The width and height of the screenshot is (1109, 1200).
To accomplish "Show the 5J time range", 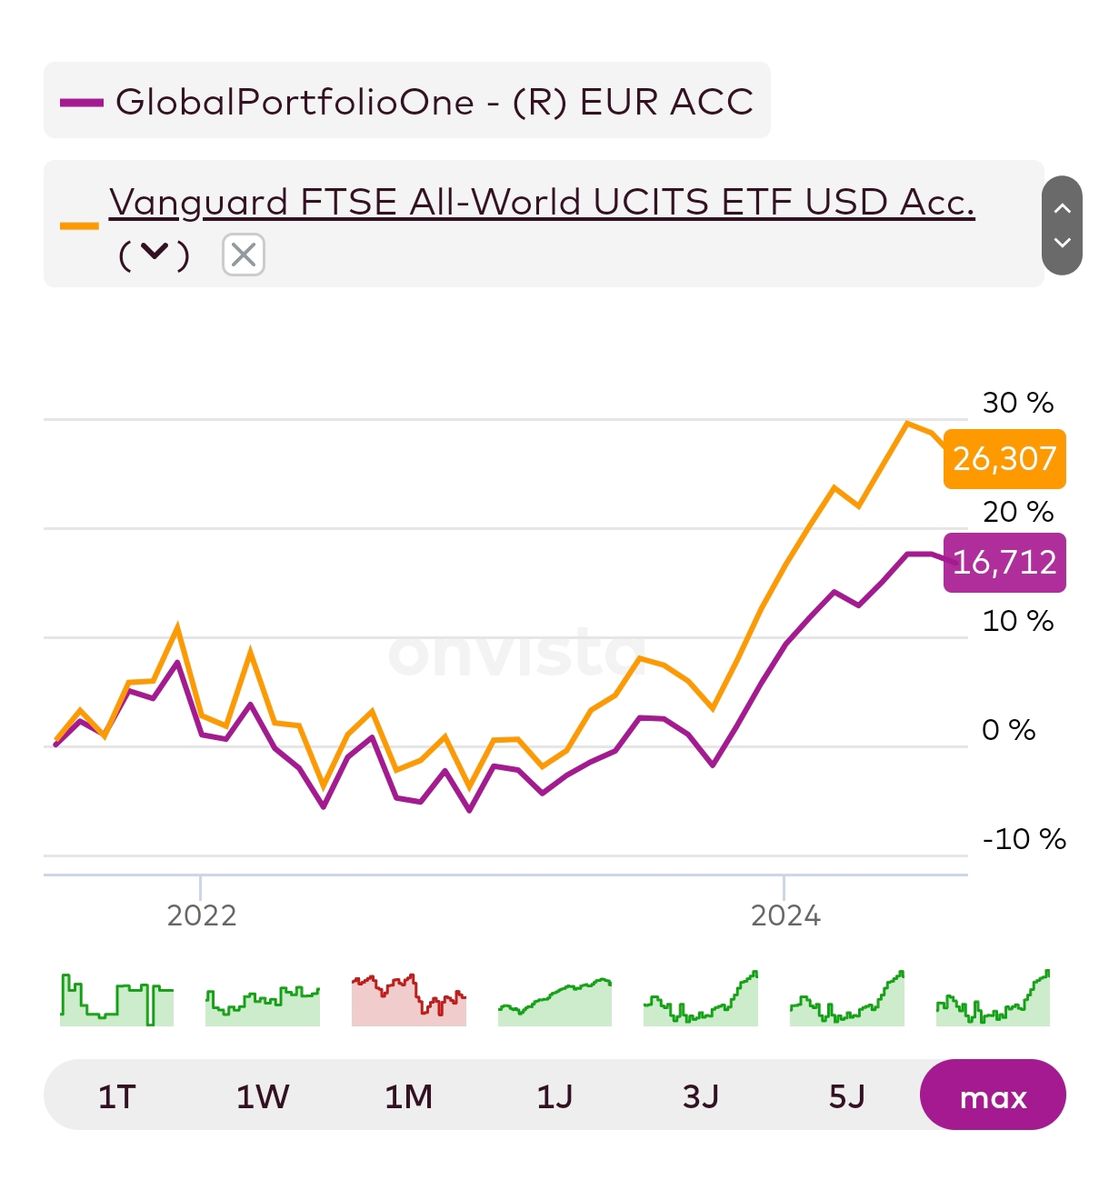I will coord(846,1097).
